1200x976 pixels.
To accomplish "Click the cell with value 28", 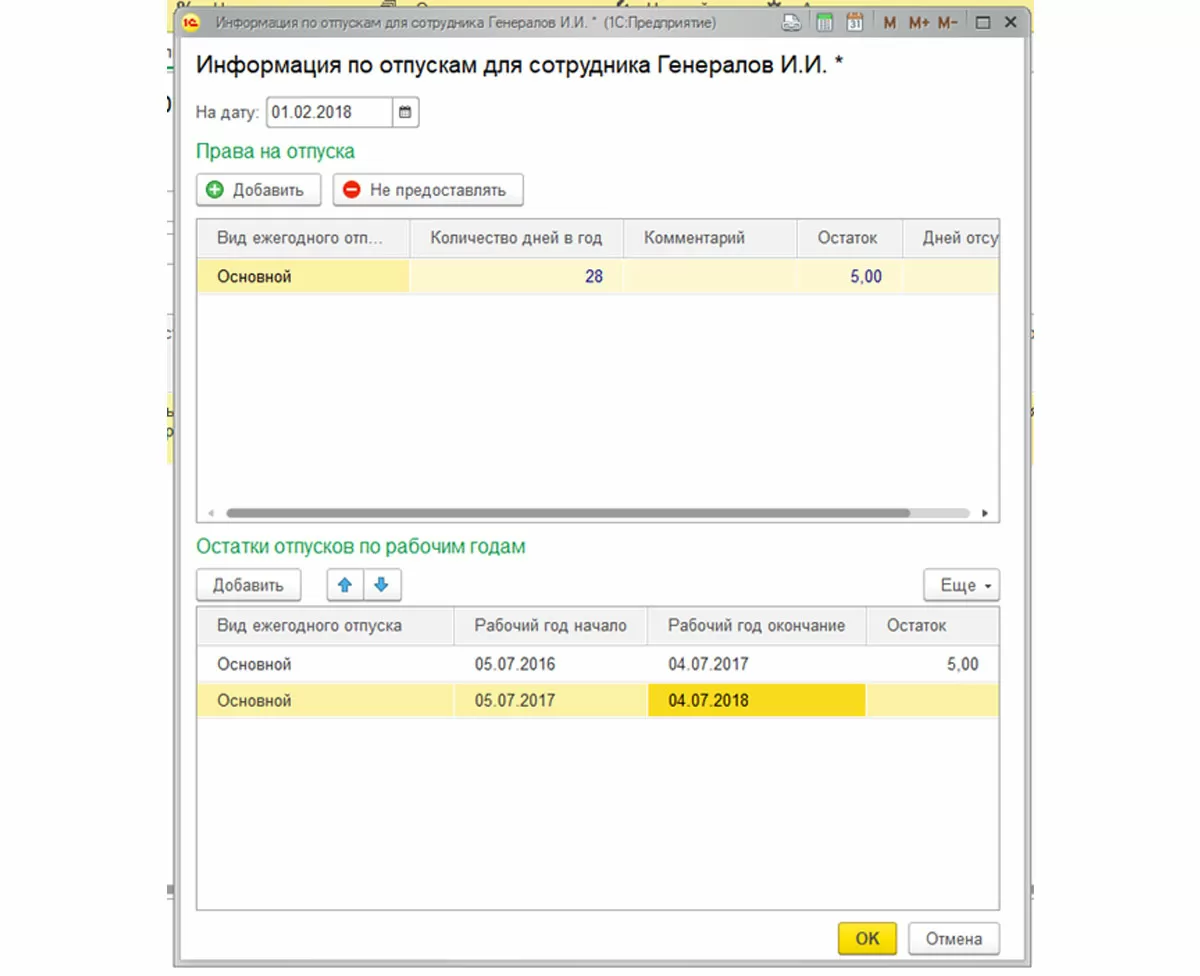I will click(x=516, y=276).
